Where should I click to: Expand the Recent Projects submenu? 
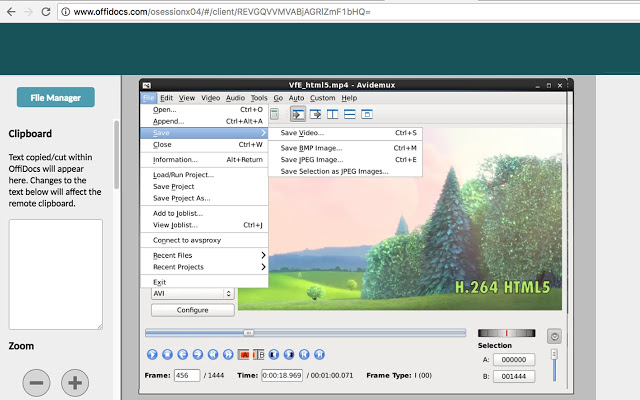point(263,267)
